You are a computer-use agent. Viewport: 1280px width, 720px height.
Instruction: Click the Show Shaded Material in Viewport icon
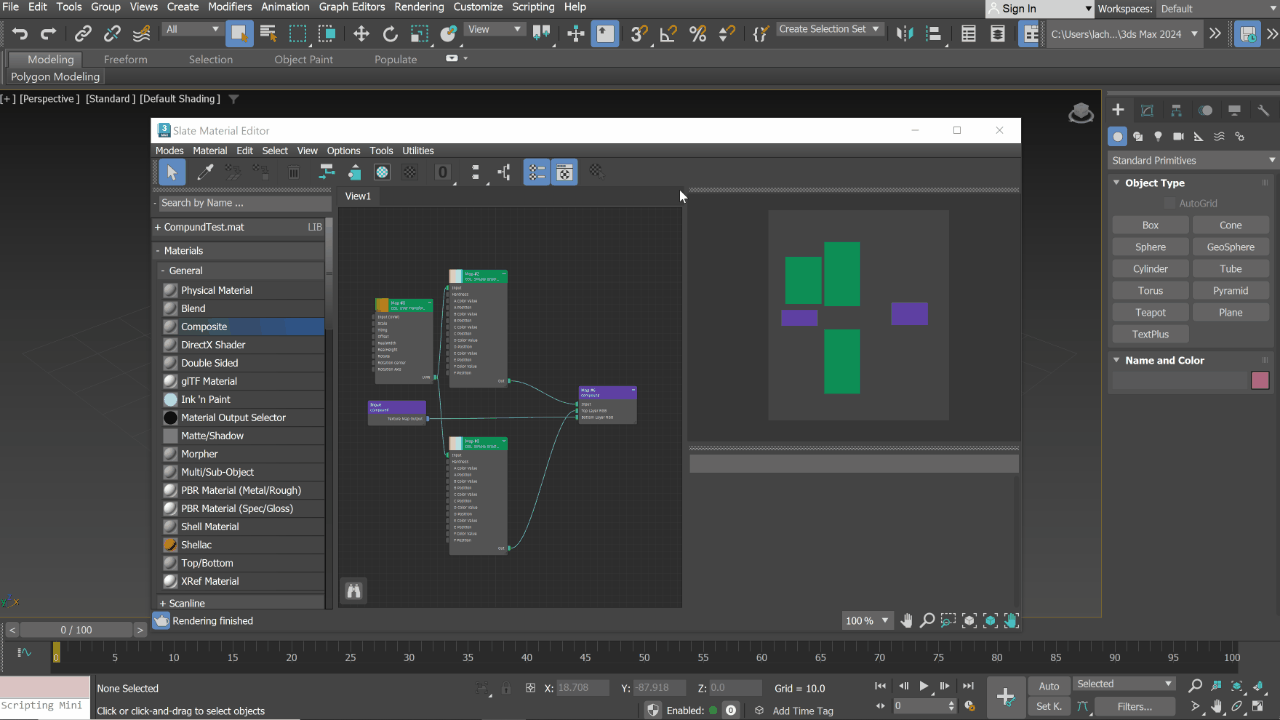click(382, 172)
